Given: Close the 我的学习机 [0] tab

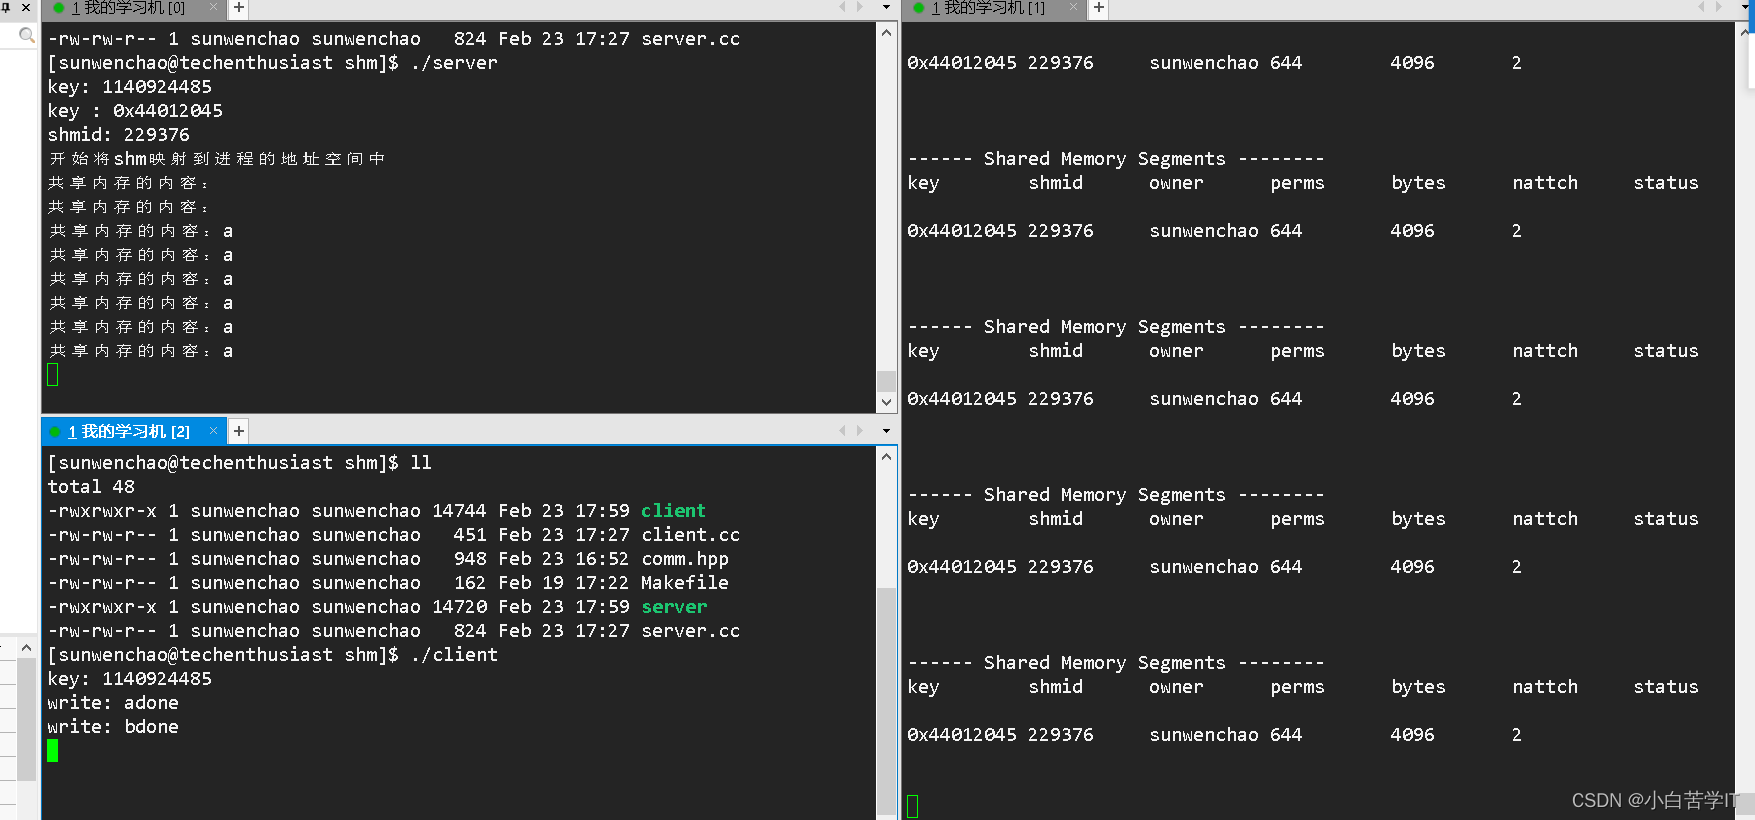Looking at the screenshot, I should pos(214,7).
